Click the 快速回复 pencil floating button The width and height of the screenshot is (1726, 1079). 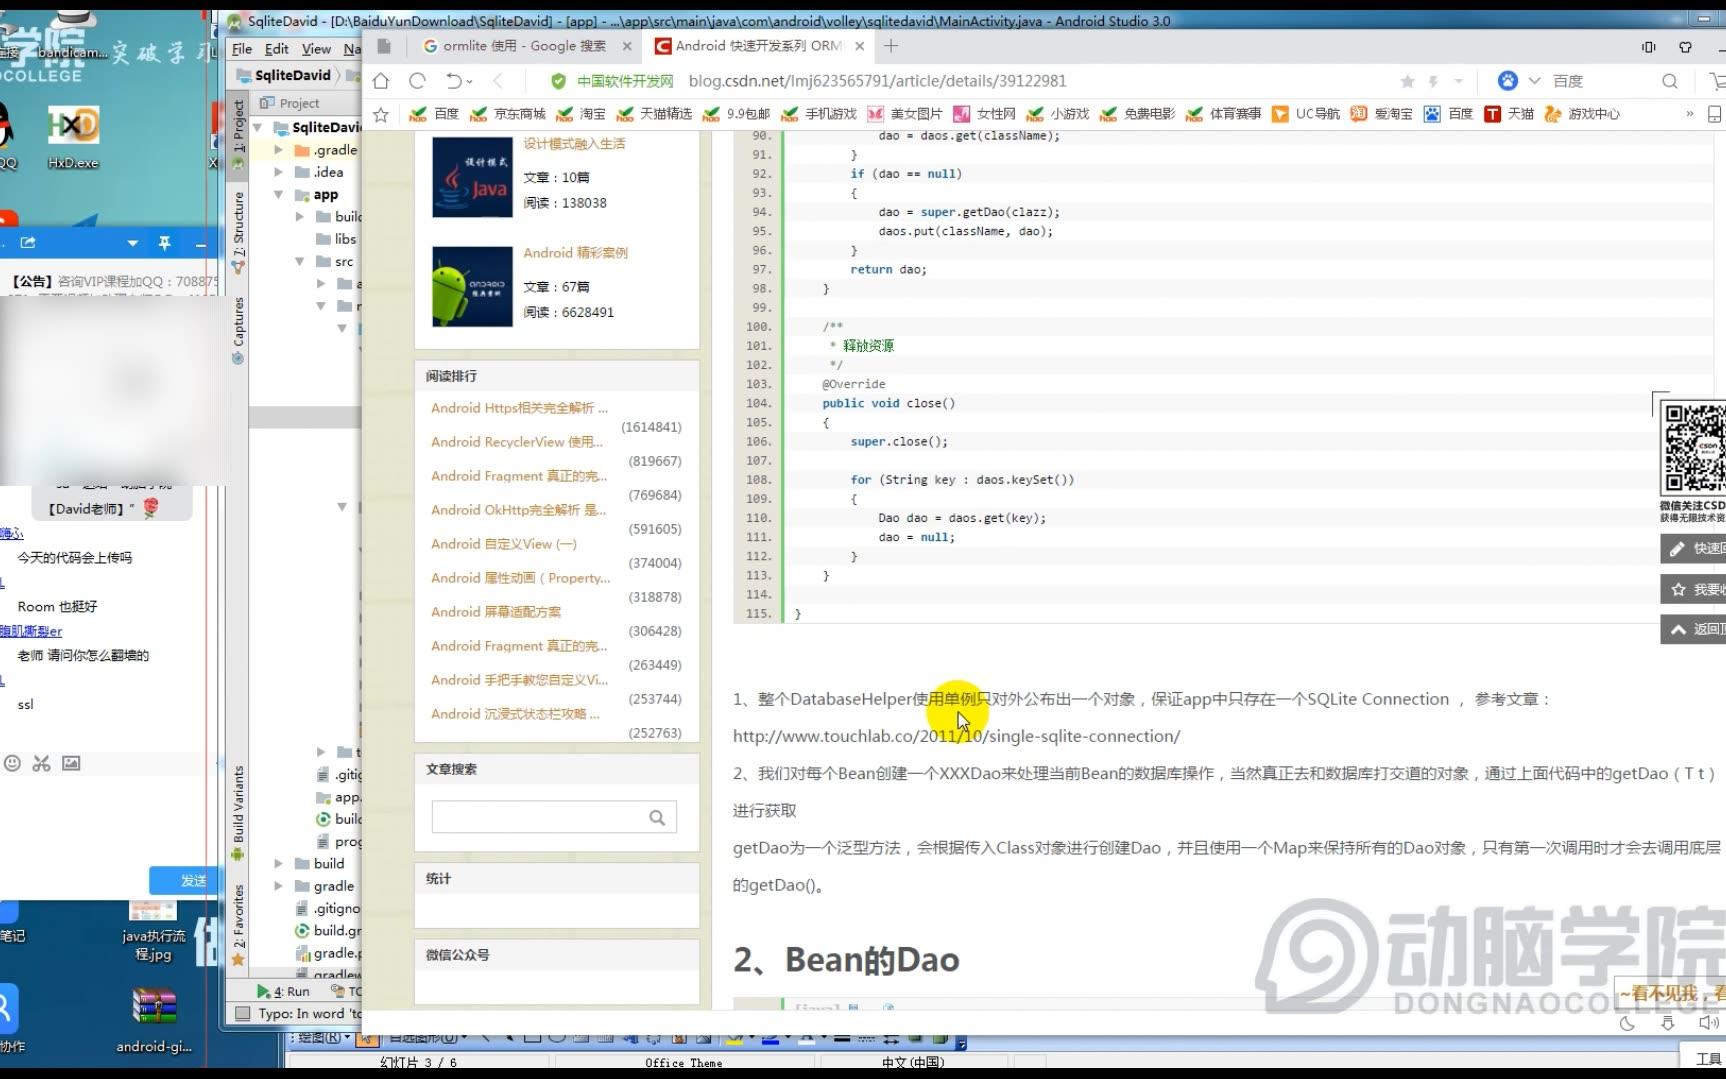point(1693,548)
